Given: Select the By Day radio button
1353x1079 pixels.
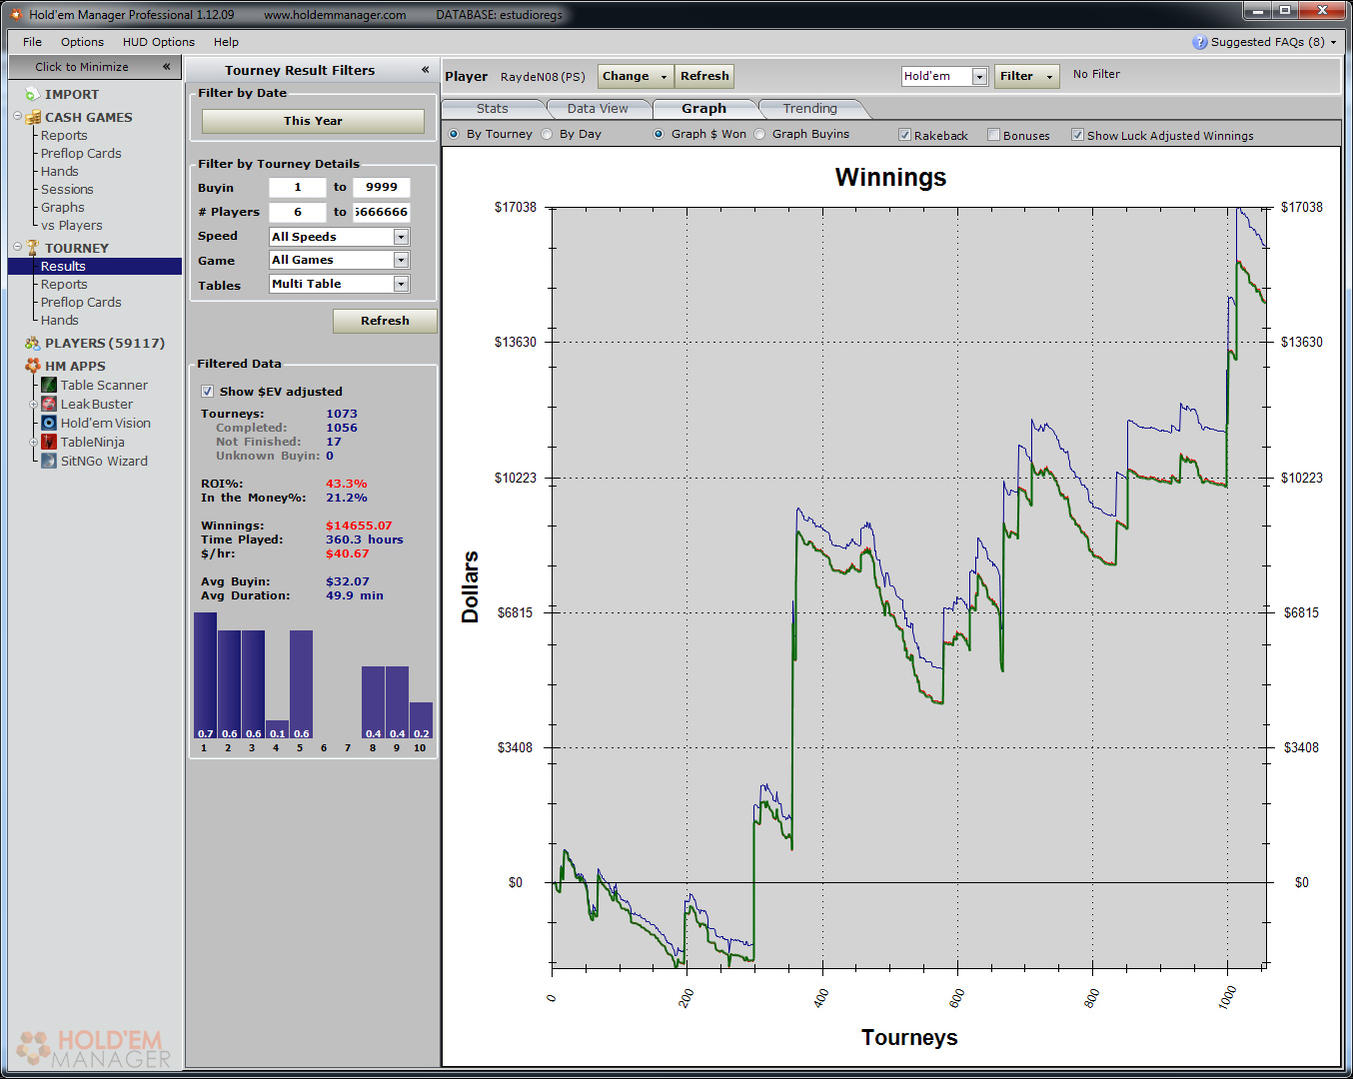Looking at the screenshot, I should pyautogui.click(x=547, y=134).
